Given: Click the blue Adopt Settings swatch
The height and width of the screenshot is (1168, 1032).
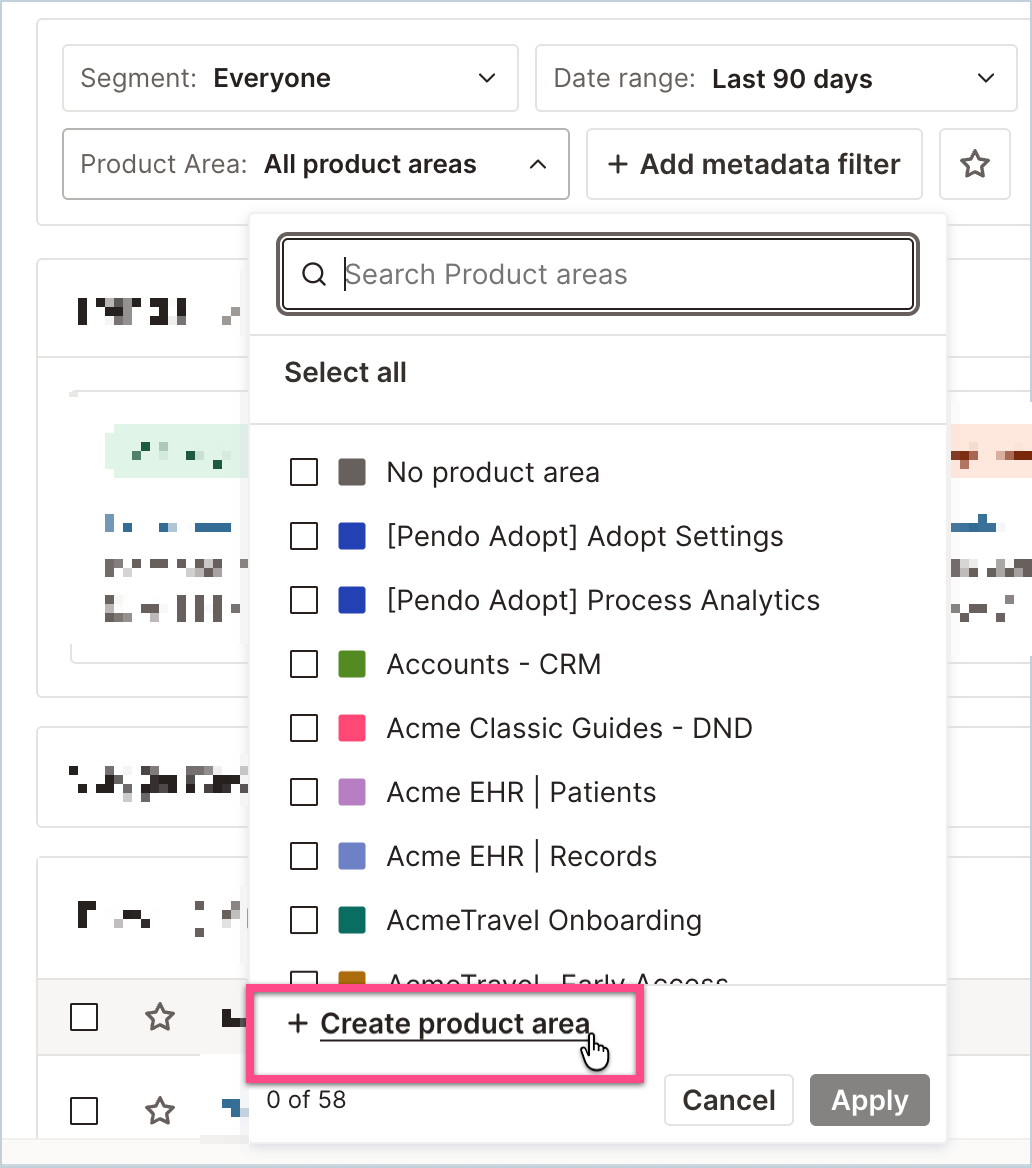Looking at the screenshot, I should tap(352, 536).
